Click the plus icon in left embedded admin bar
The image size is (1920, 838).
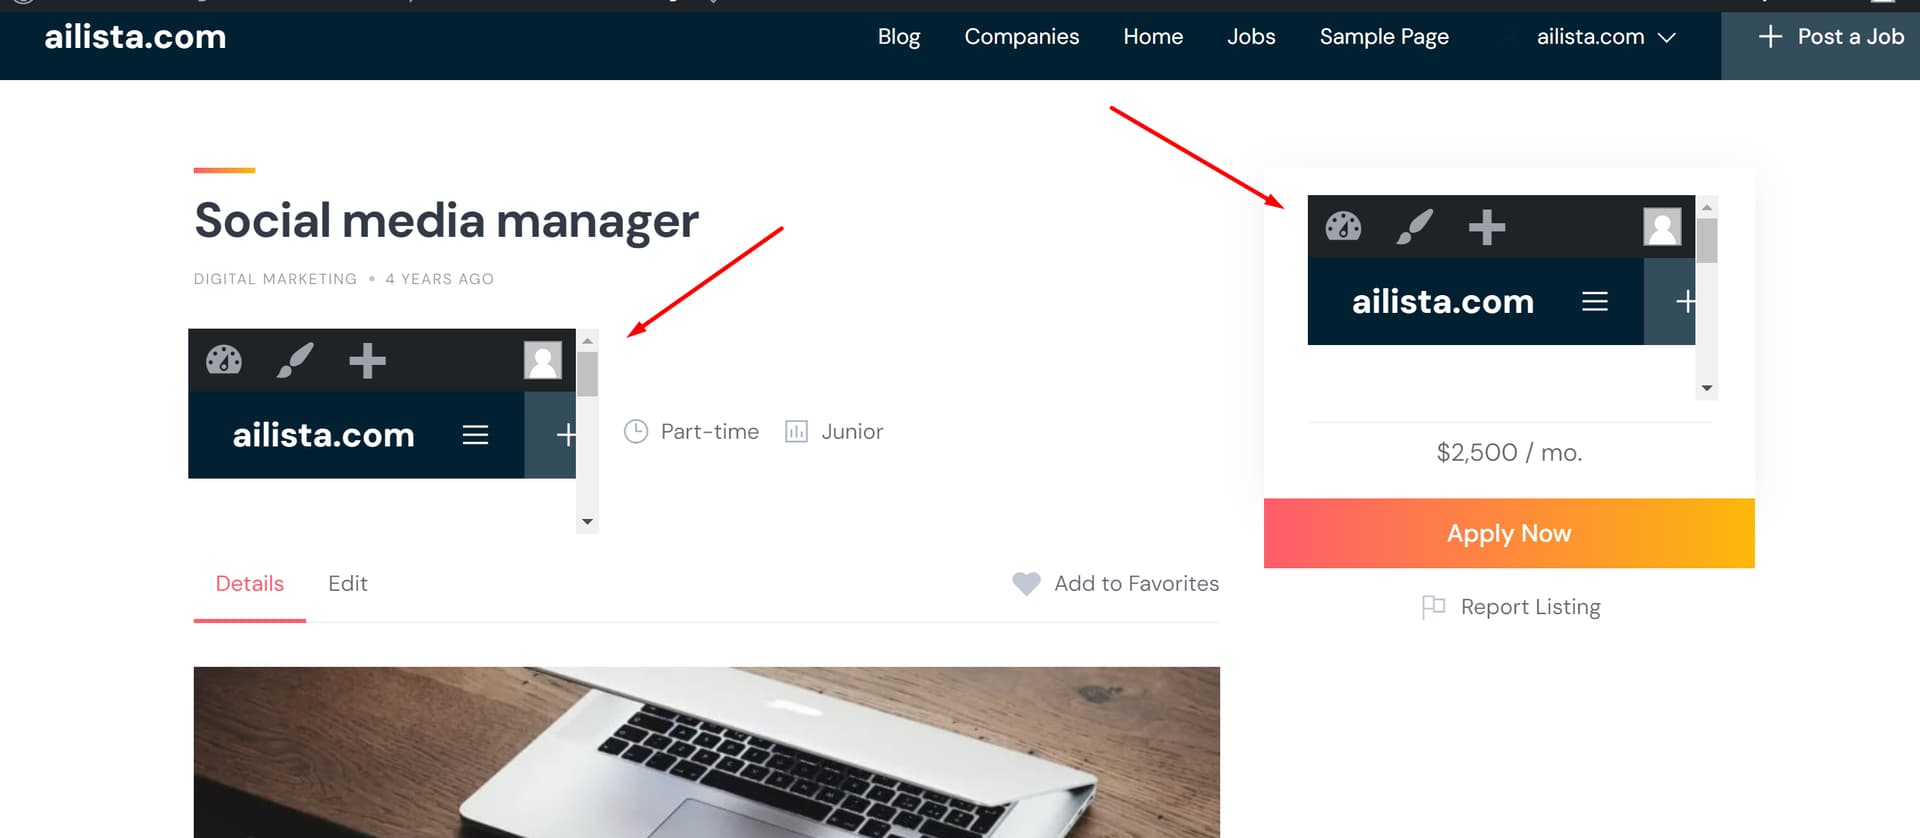tap(367, 361)
